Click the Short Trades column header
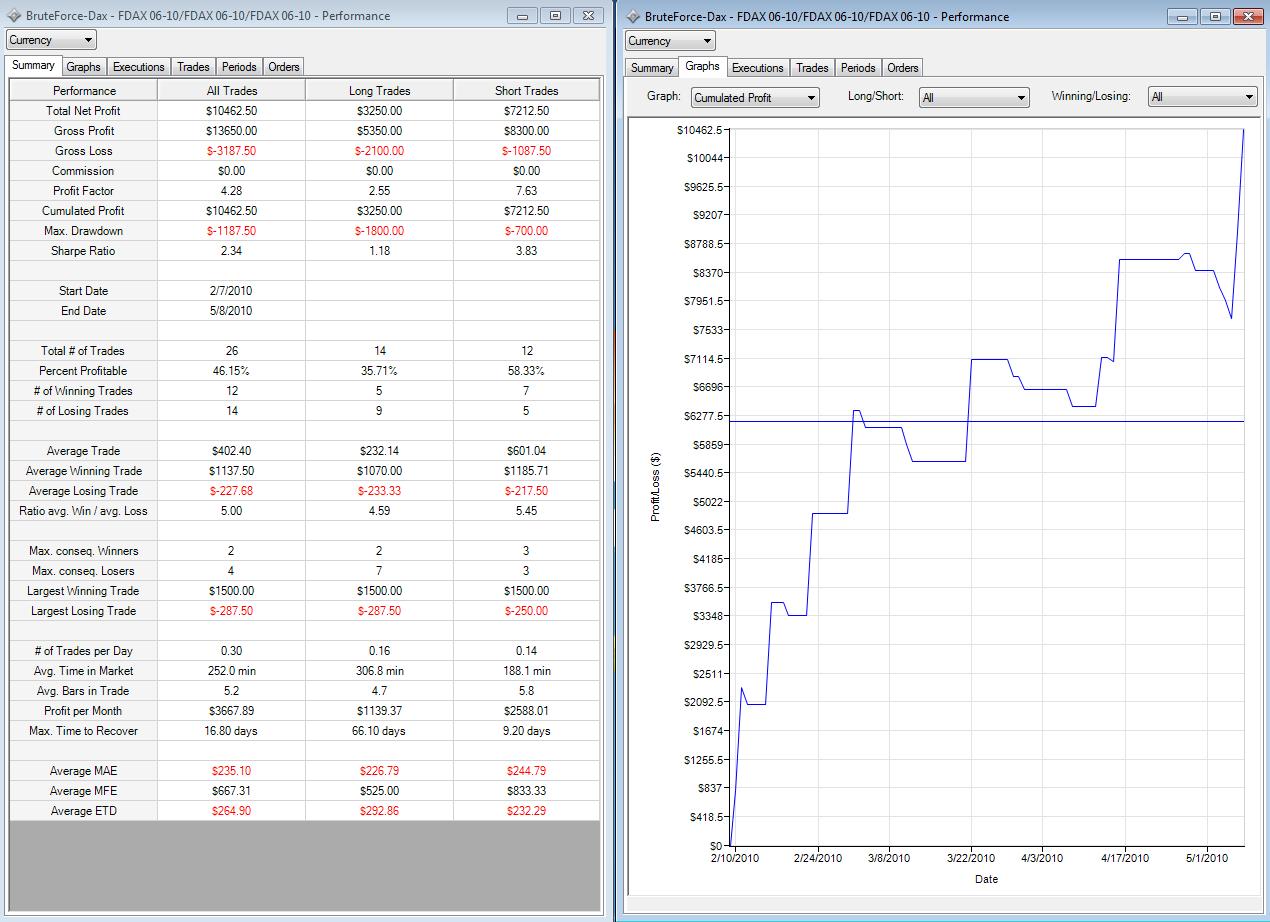This screenshot has width=1270, height=922. tap(526, 90)
